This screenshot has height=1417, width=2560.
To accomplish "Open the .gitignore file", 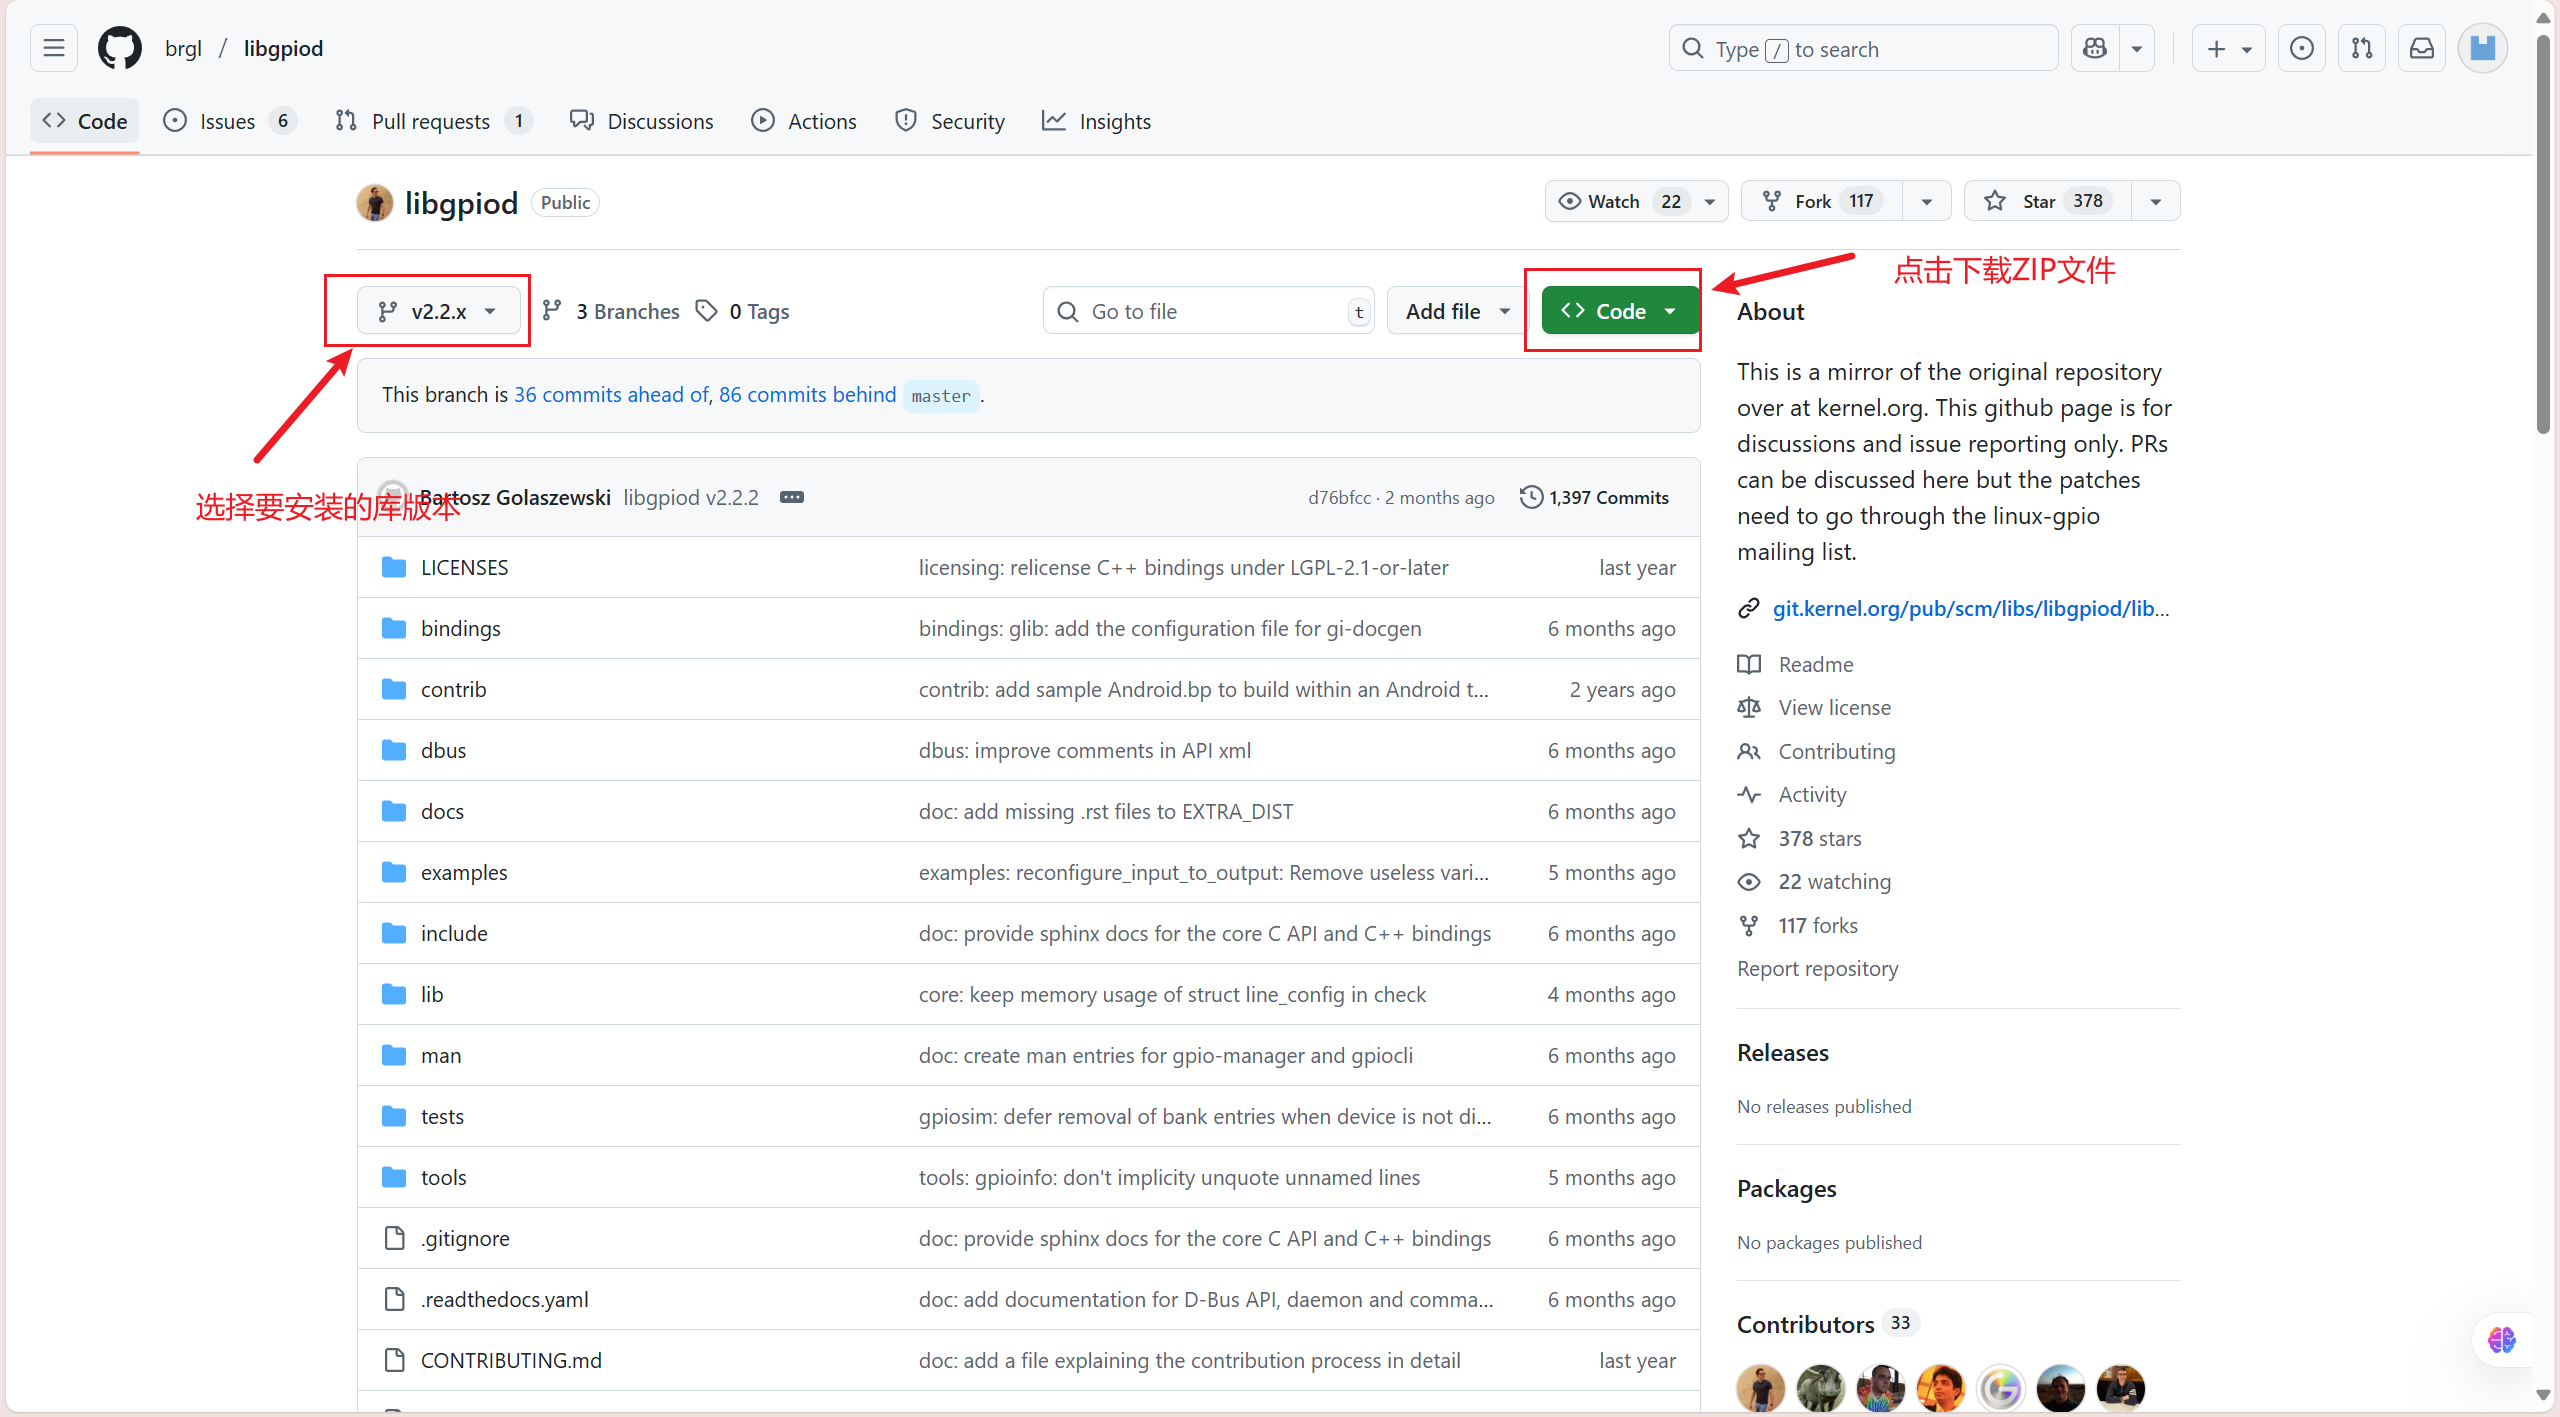I will 465,1238.
